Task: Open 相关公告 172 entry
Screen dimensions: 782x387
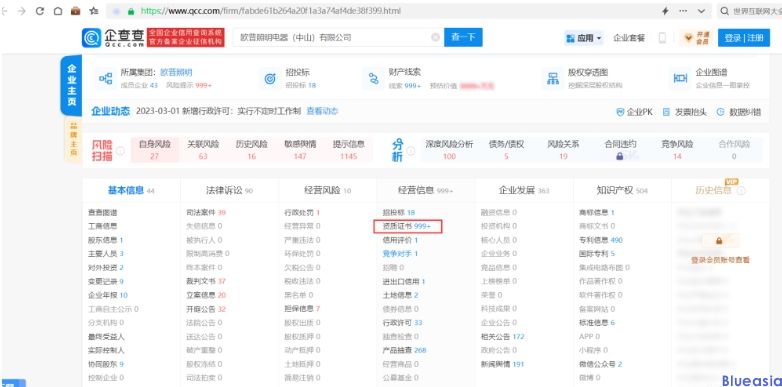Action: click(x=502, y=337)
